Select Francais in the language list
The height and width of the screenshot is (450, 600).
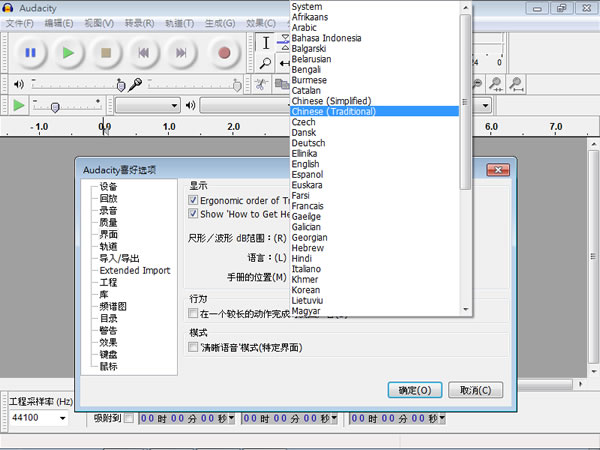(308, 206)
